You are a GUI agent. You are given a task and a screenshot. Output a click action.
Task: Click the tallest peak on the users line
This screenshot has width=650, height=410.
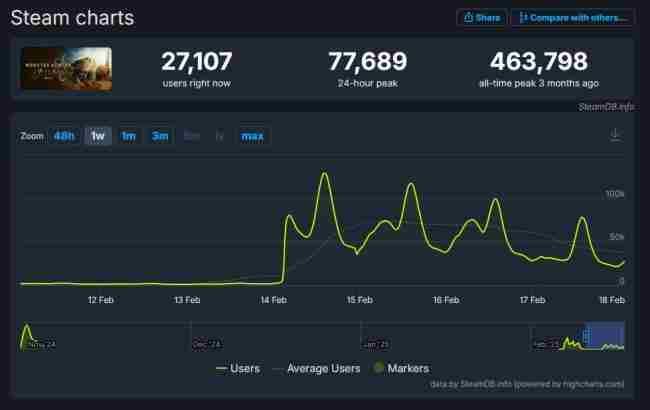coord(324,173)
